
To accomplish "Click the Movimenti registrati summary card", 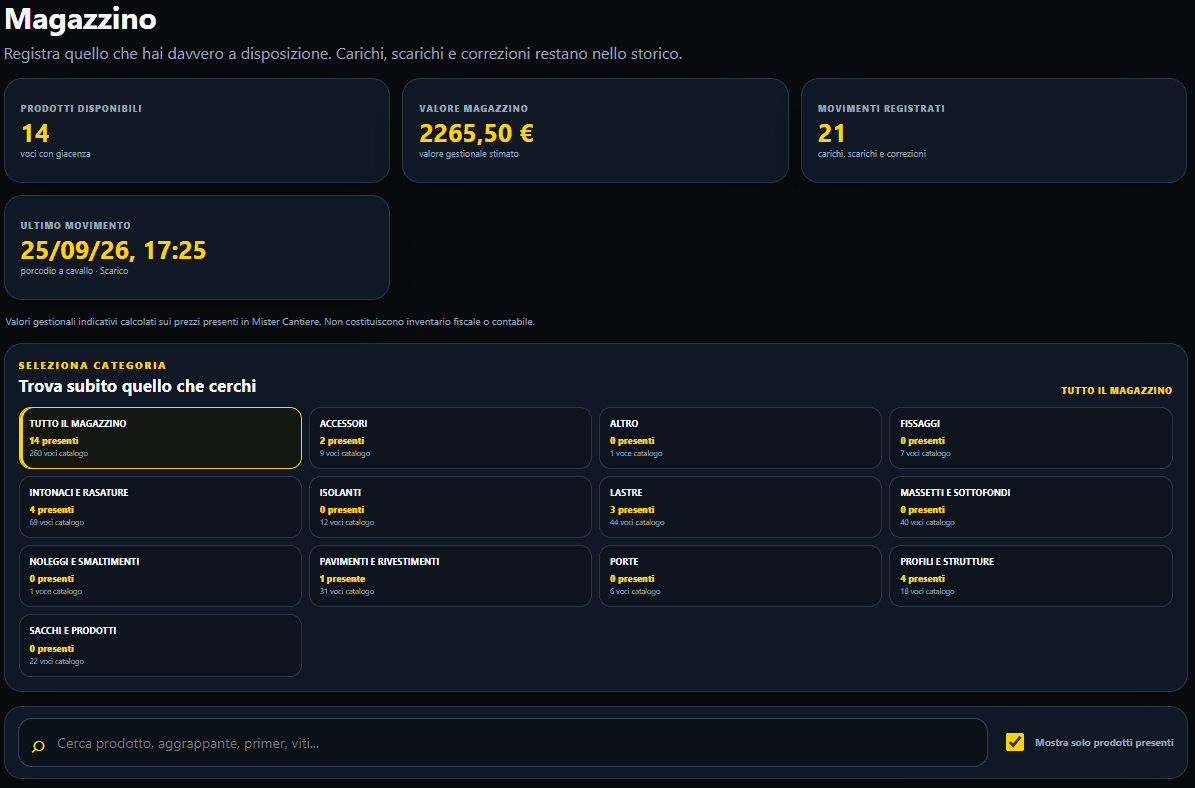I will [x=994, y=130].
